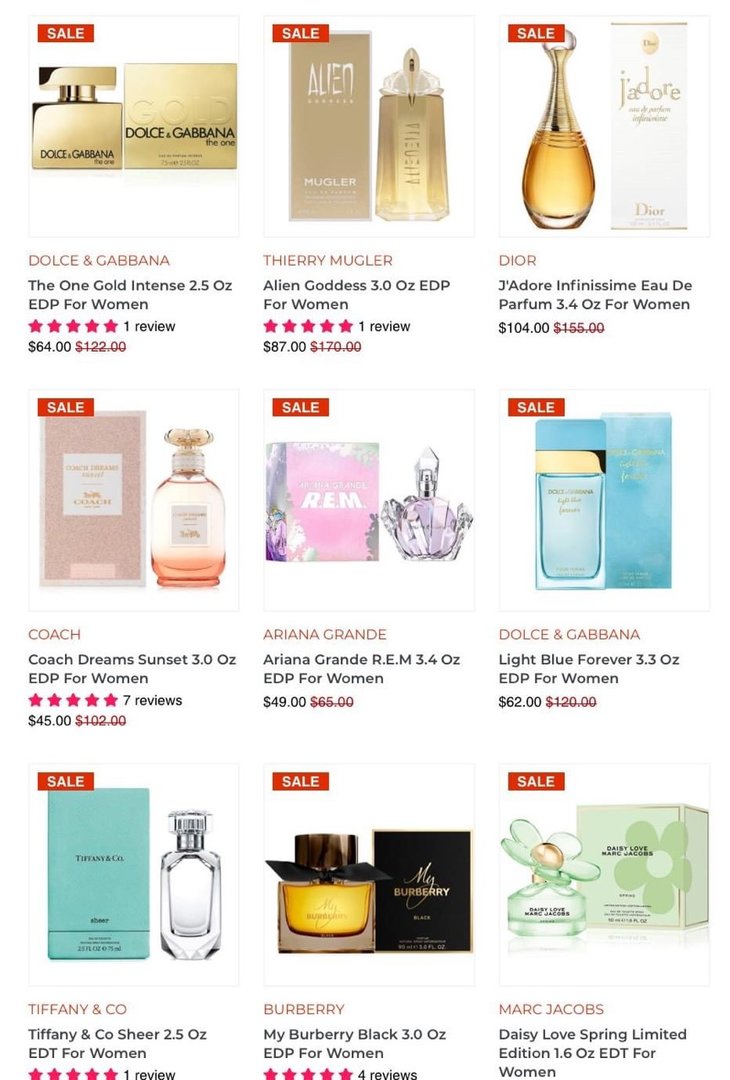Open the Light Blue Forever product image
Screen dimensions: 730x1080
pyautogui.click(x=604, y=500)
